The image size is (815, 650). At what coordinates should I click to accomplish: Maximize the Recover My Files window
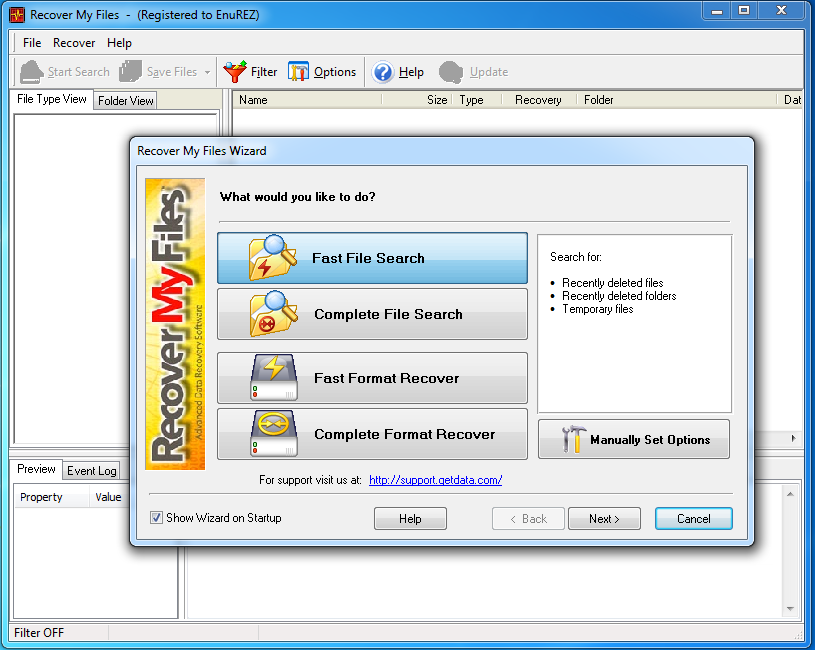(744, 11)
